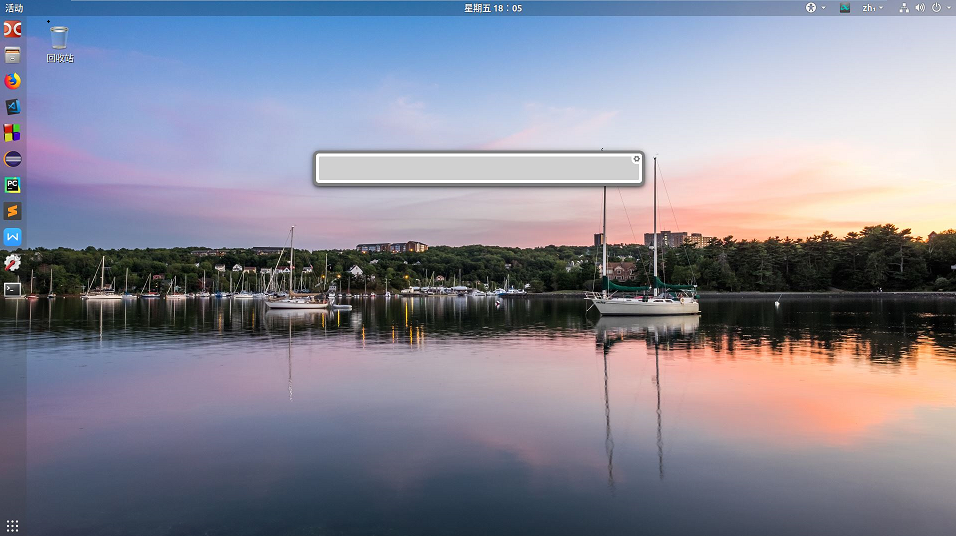Open the zh input source menu
Image resolution: width=956 pixels, height=536 pixels.
[872, 8]
